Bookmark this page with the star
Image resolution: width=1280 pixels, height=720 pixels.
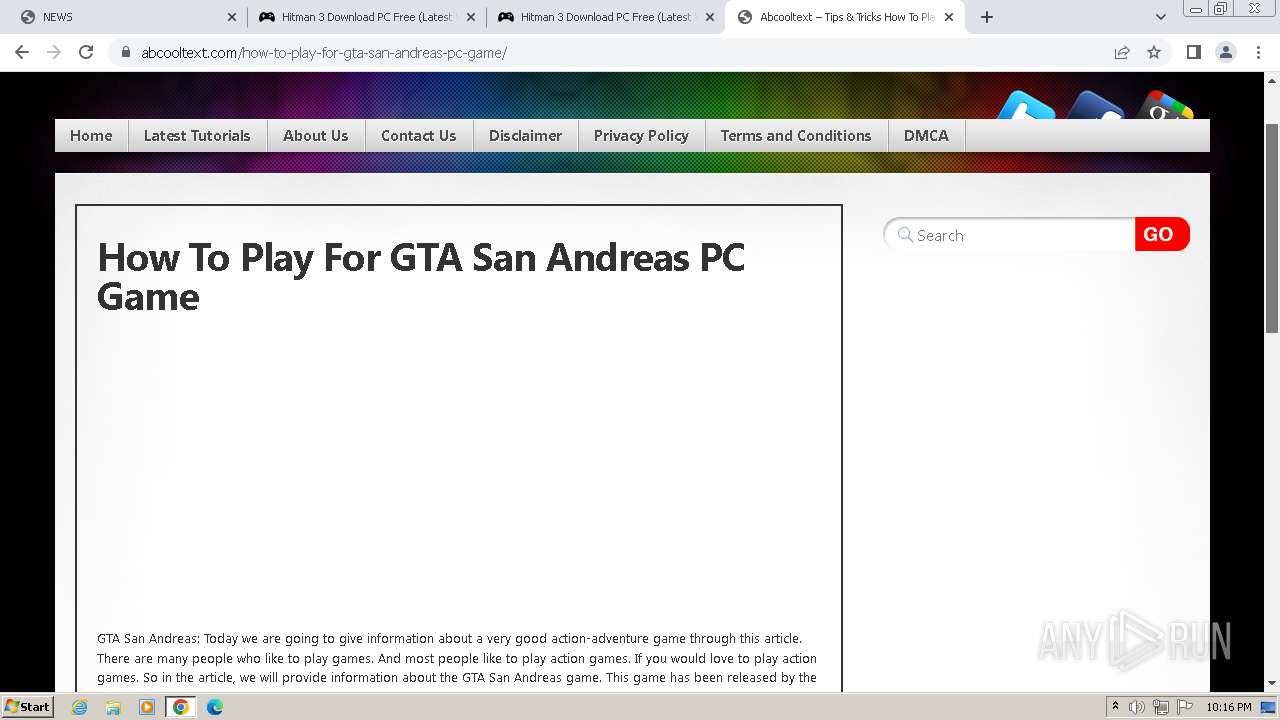(1154, 52)
